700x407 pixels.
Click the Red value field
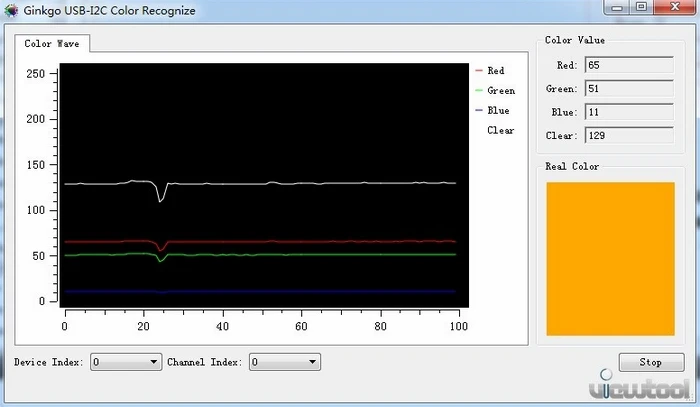click(x=629, y=65)
